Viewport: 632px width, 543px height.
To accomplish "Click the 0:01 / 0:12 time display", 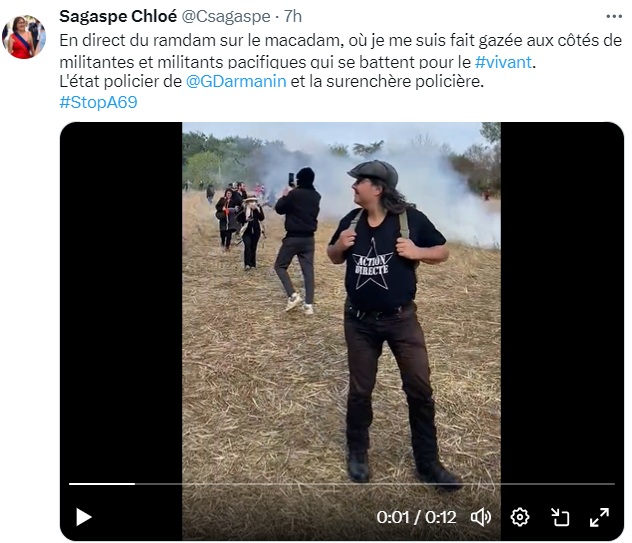I will 416,517.
